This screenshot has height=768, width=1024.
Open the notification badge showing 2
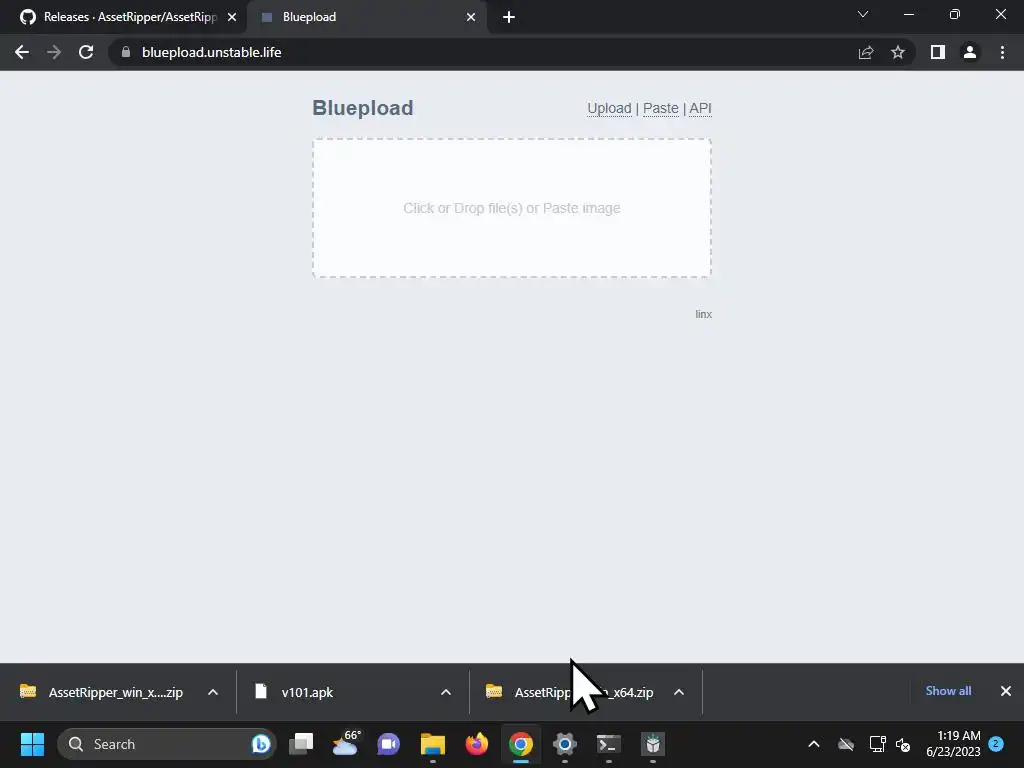pos(996,744)
